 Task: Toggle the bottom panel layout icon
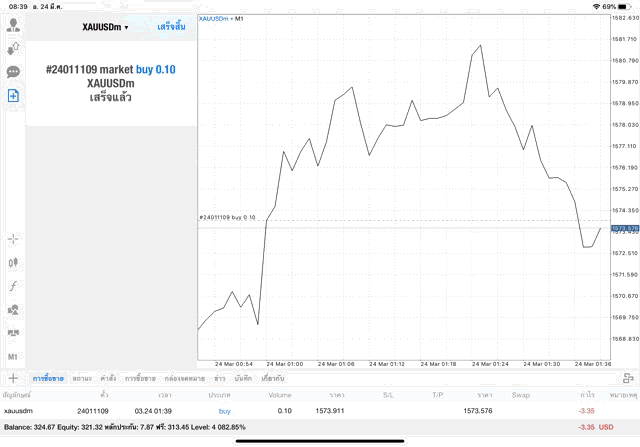pyautogui.click(x=627, y=378)
